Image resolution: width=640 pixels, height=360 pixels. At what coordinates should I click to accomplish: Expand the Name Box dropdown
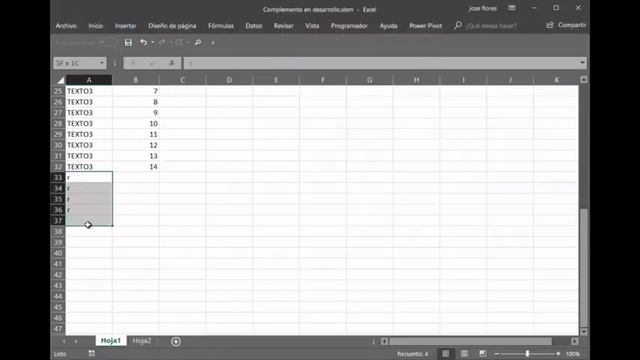click(102, 63)
